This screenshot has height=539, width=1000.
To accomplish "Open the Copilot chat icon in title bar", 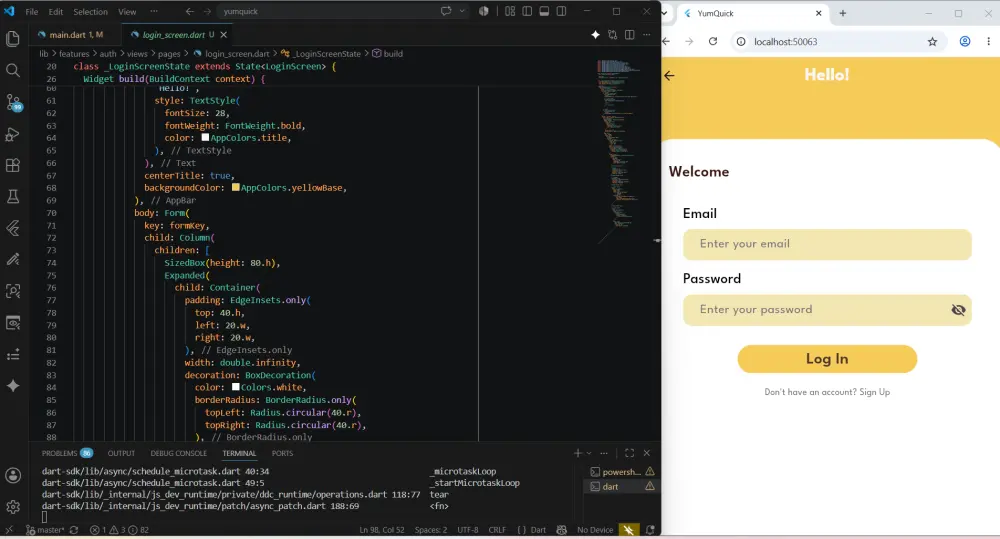I will pos(446,11).
